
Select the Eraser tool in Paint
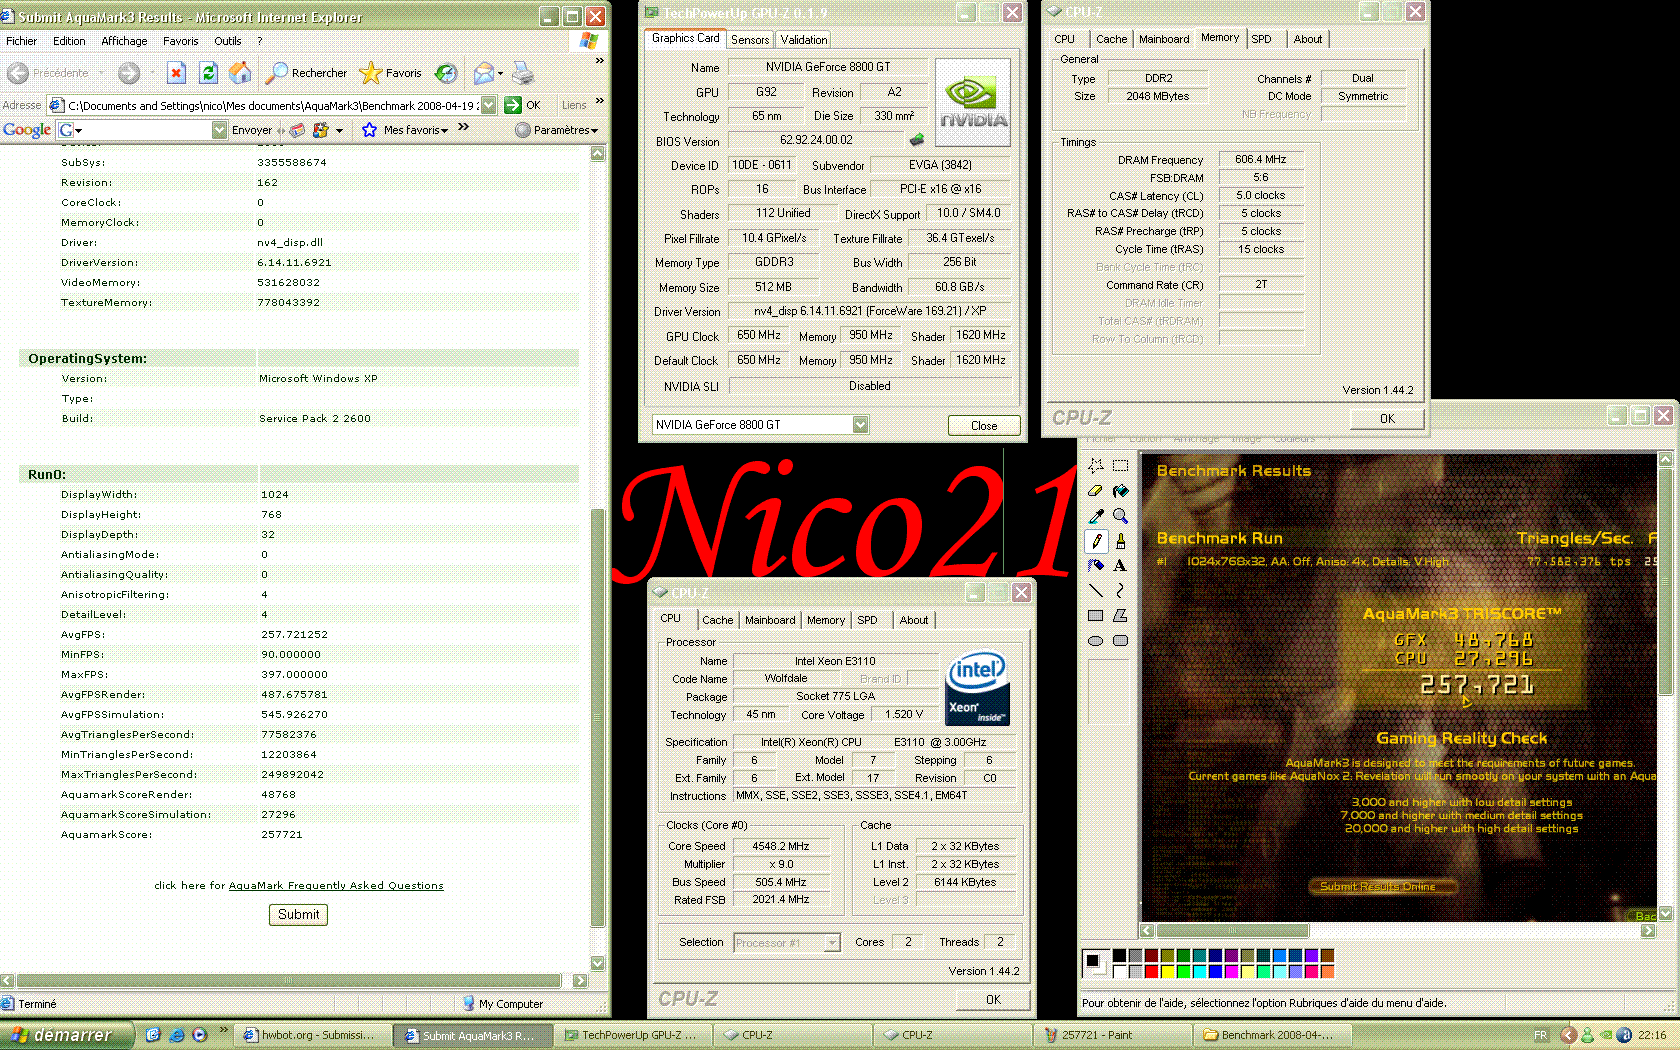[1096, 491]
